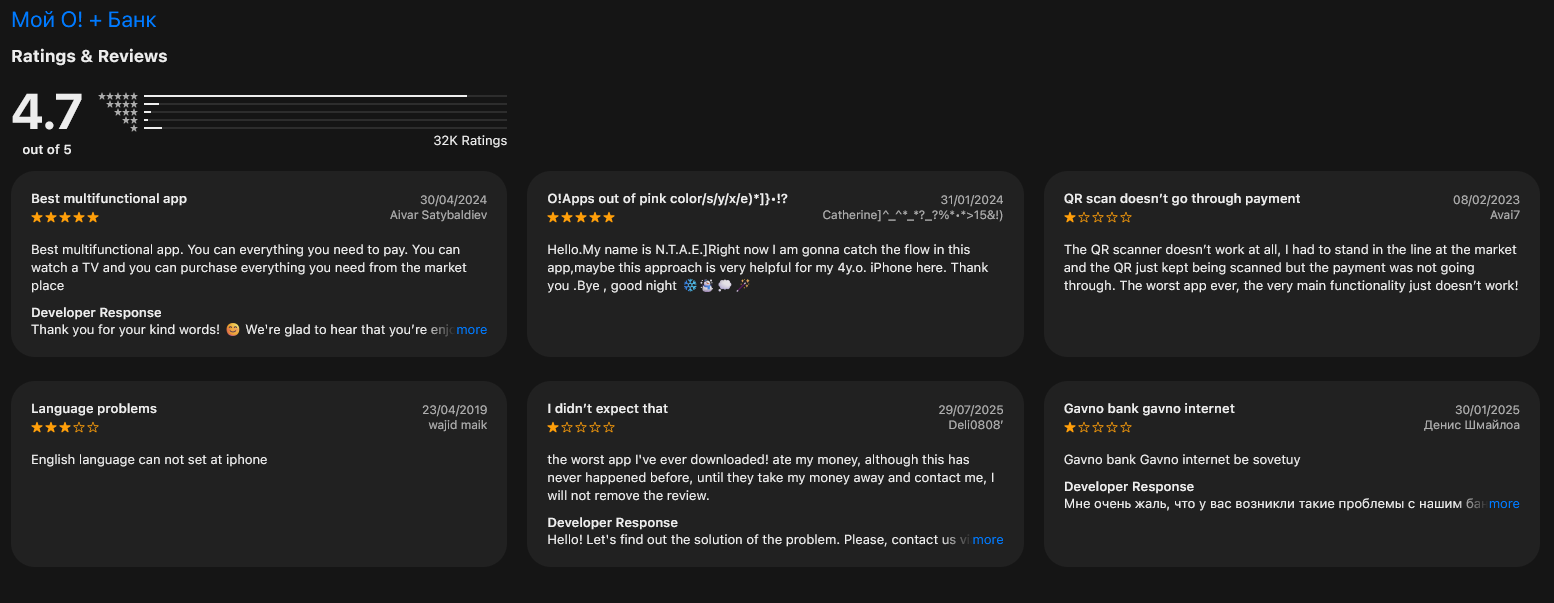Click the 32K Ratings count
The width and height of the screenshot is (1554, 603).
click(x=470, y=141)
